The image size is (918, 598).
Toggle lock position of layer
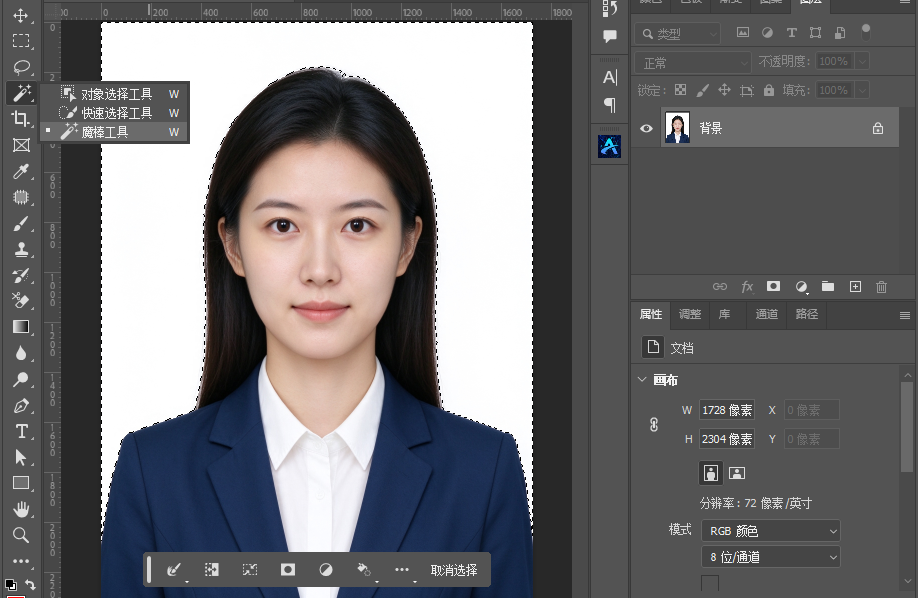tap(724, 90)
